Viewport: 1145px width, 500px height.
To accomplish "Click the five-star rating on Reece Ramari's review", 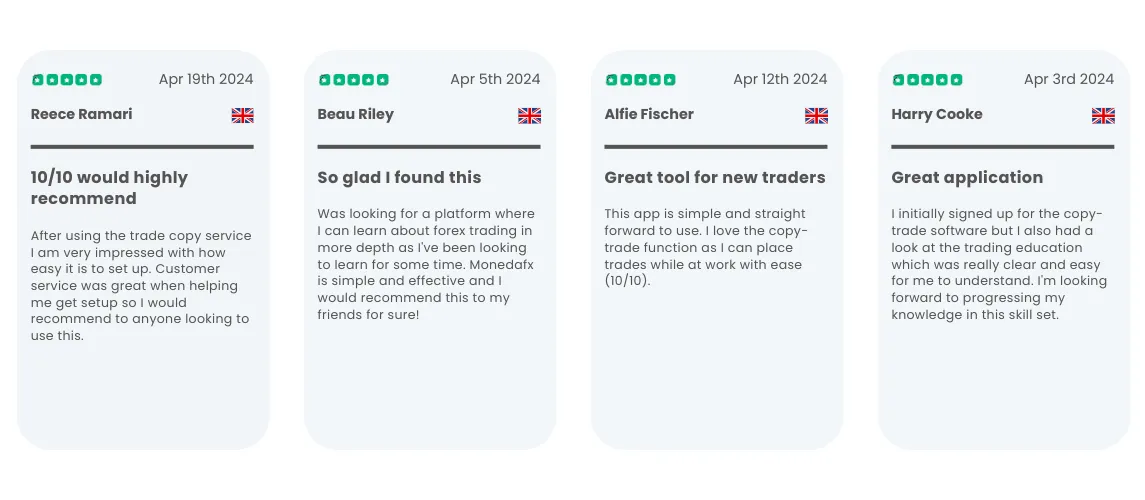I will (x=67, y=80).
